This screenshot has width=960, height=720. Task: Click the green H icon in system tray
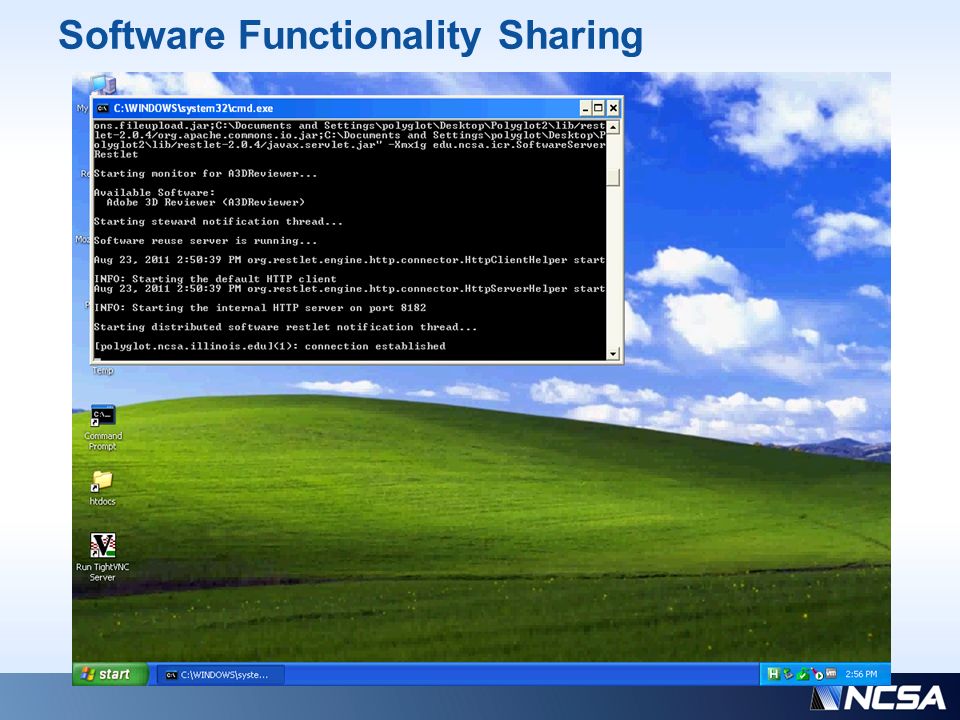pyautogui.click(x=773, y=674)
